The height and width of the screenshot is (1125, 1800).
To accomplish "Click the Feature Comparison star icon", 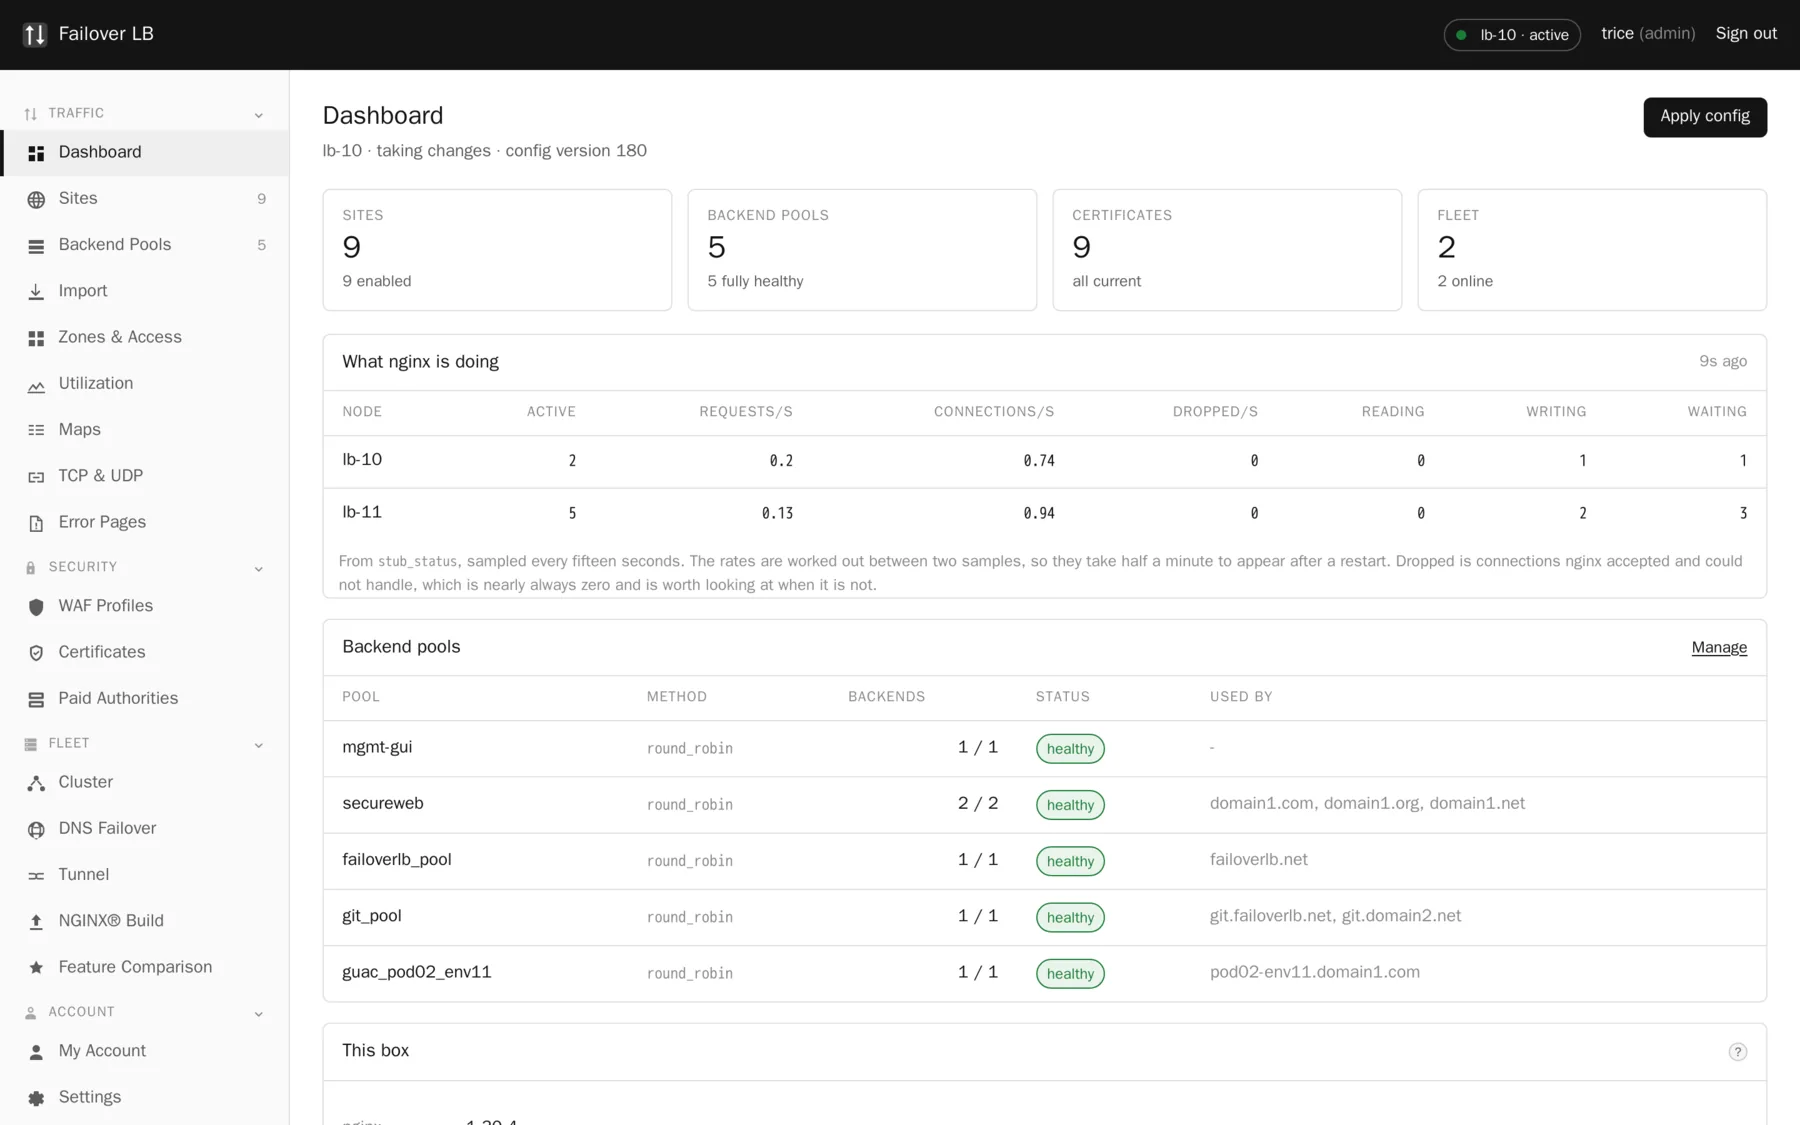I will tap(36, 968).
